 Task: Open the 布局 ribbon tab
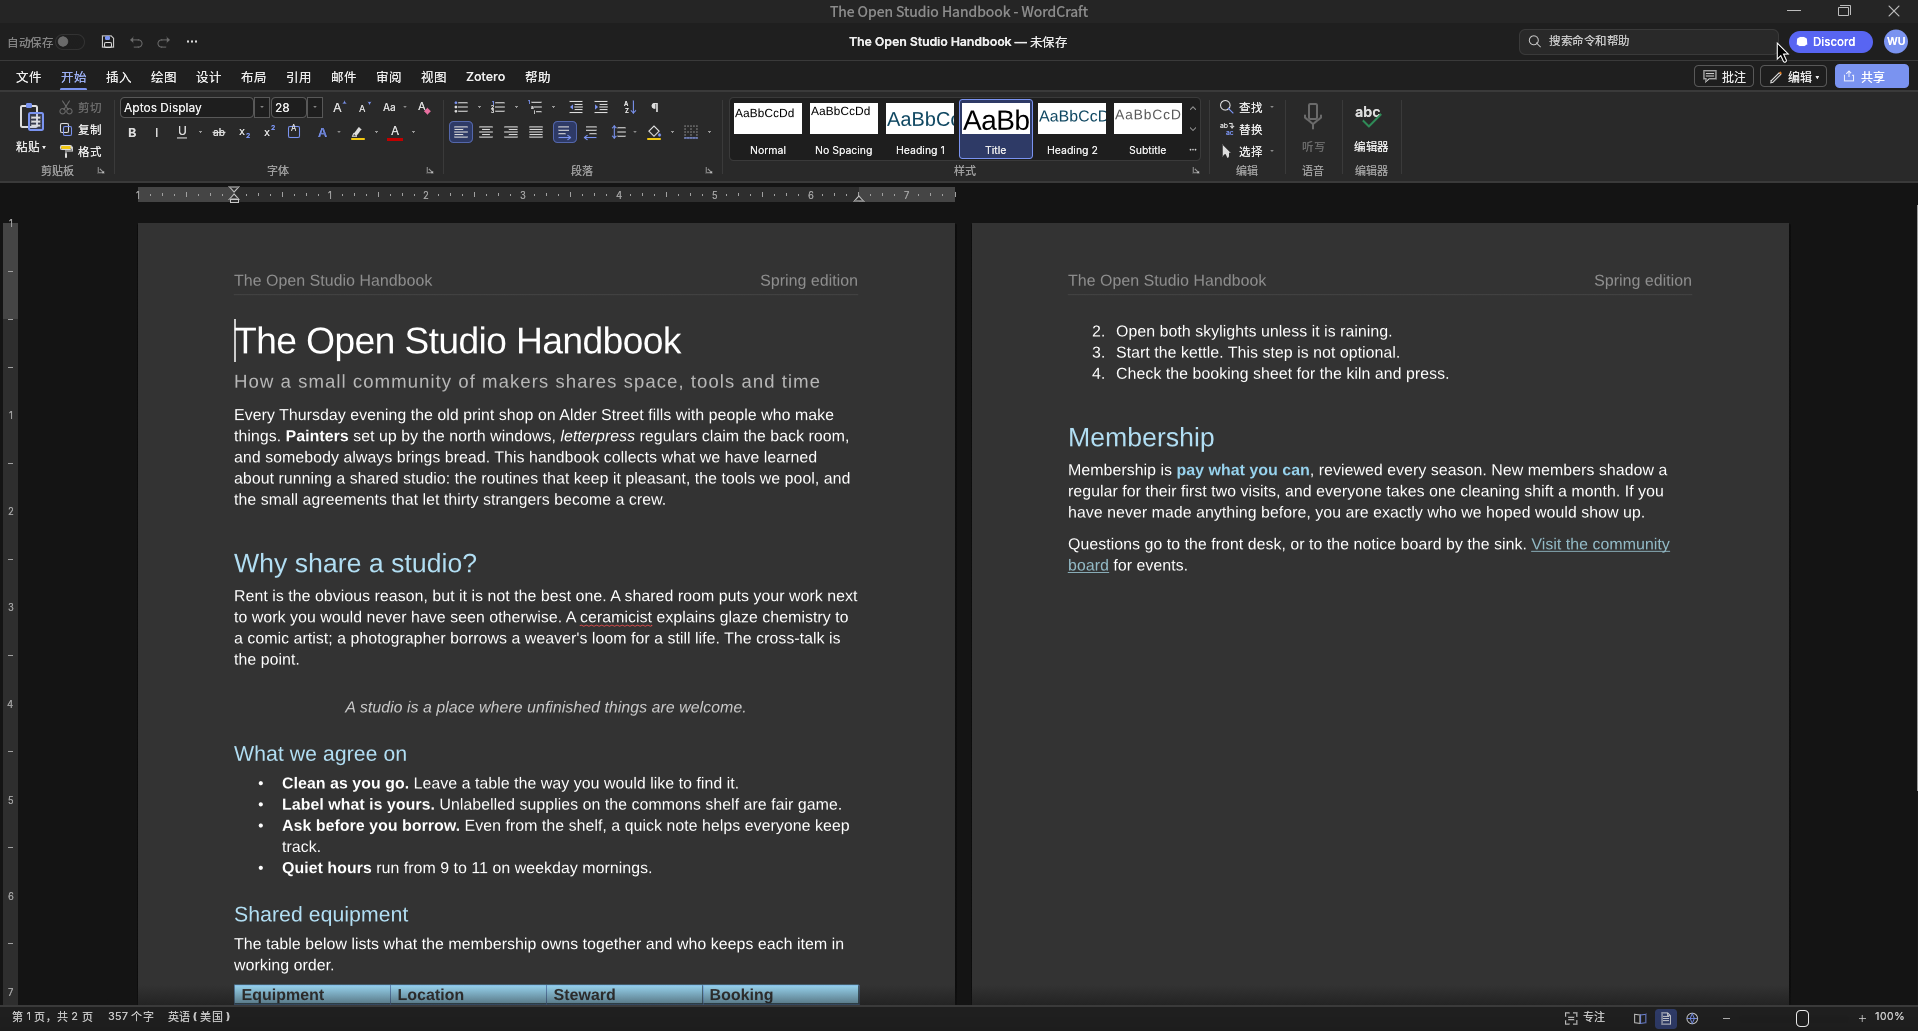(x=253, y=77)
